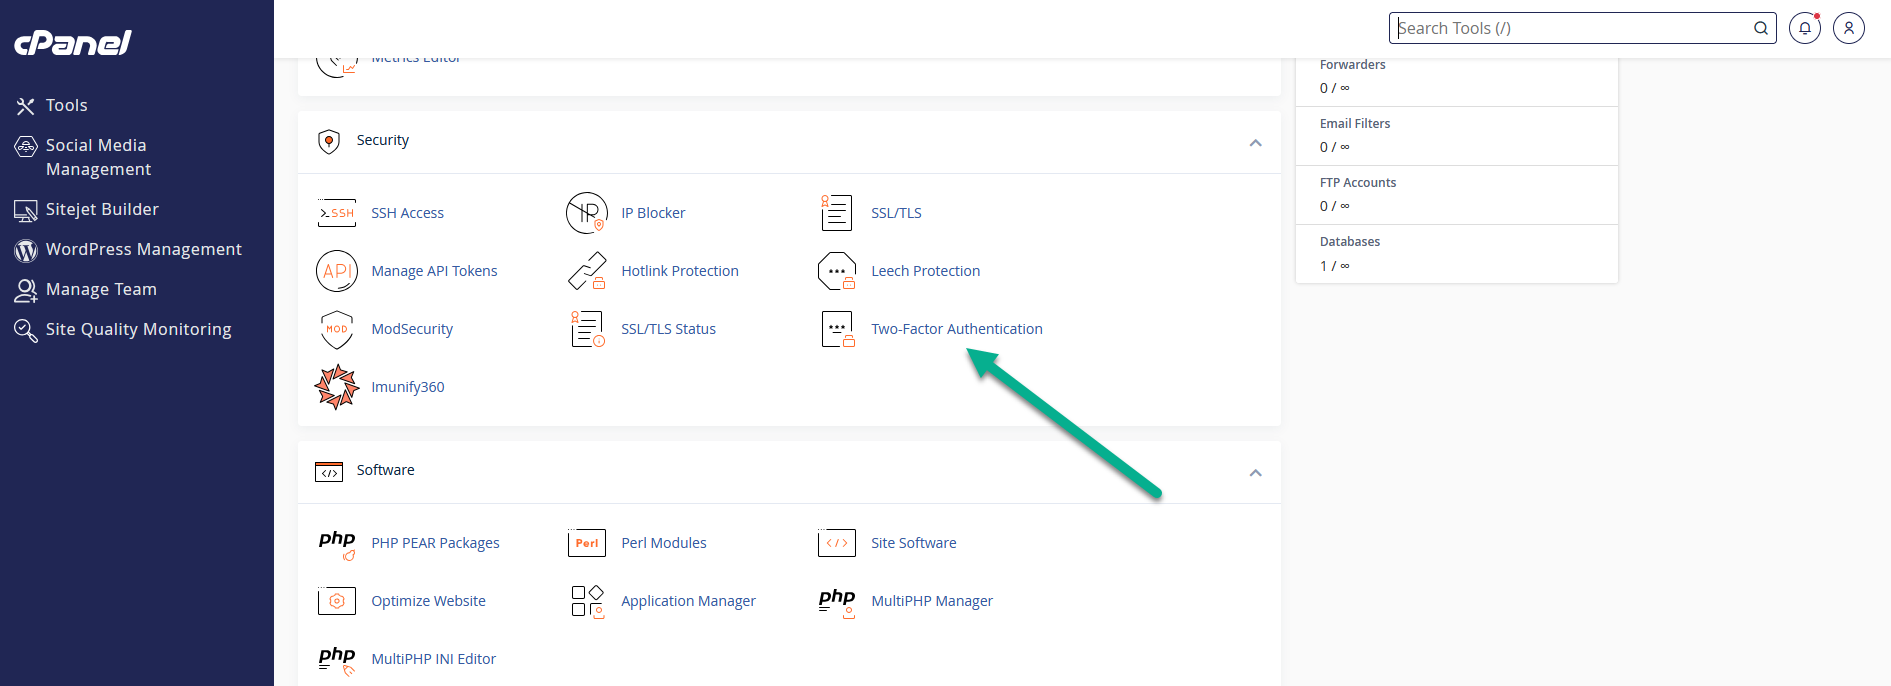
Task: Click the cPanel logo
Action: point(72,42)
